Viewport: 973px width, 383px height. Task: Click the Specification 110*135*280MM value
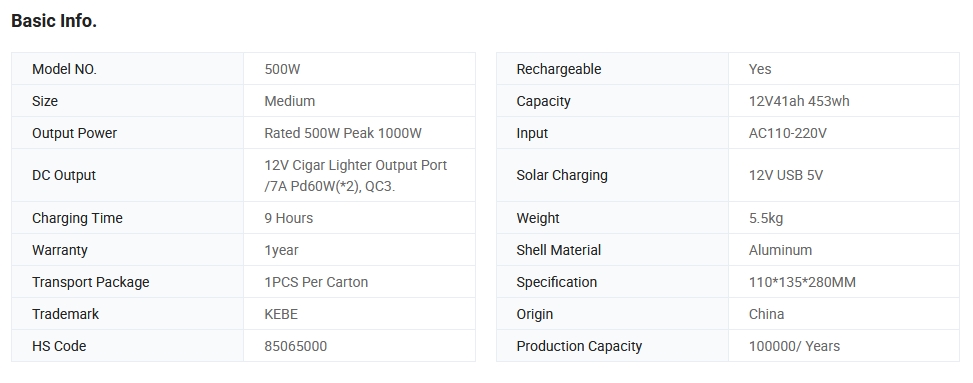[x=802, y=282]
